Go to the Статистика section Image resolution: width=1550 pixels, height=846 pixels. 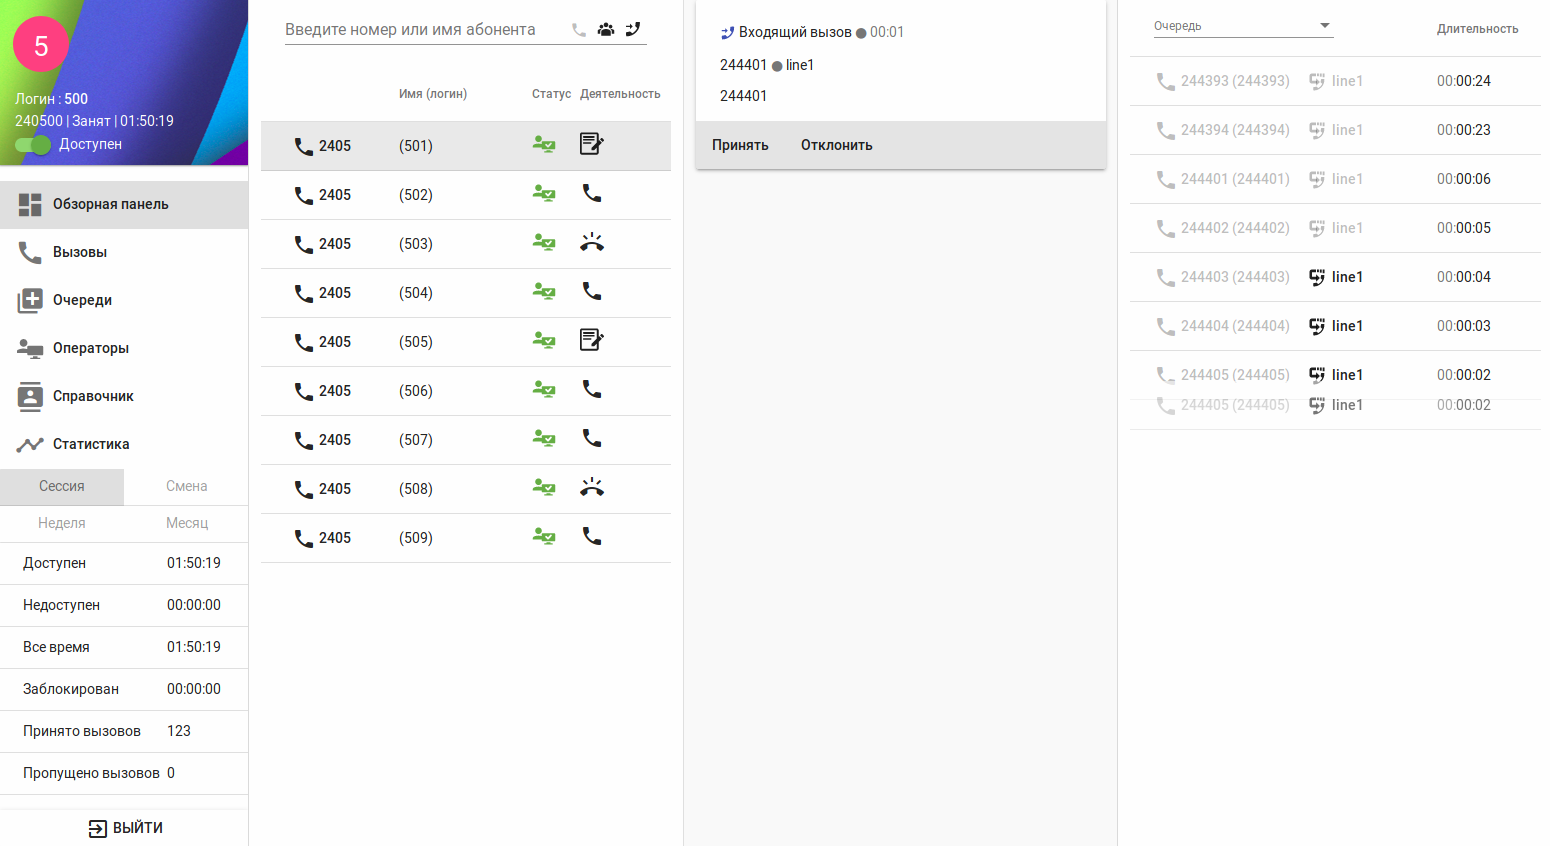[91, 444]
